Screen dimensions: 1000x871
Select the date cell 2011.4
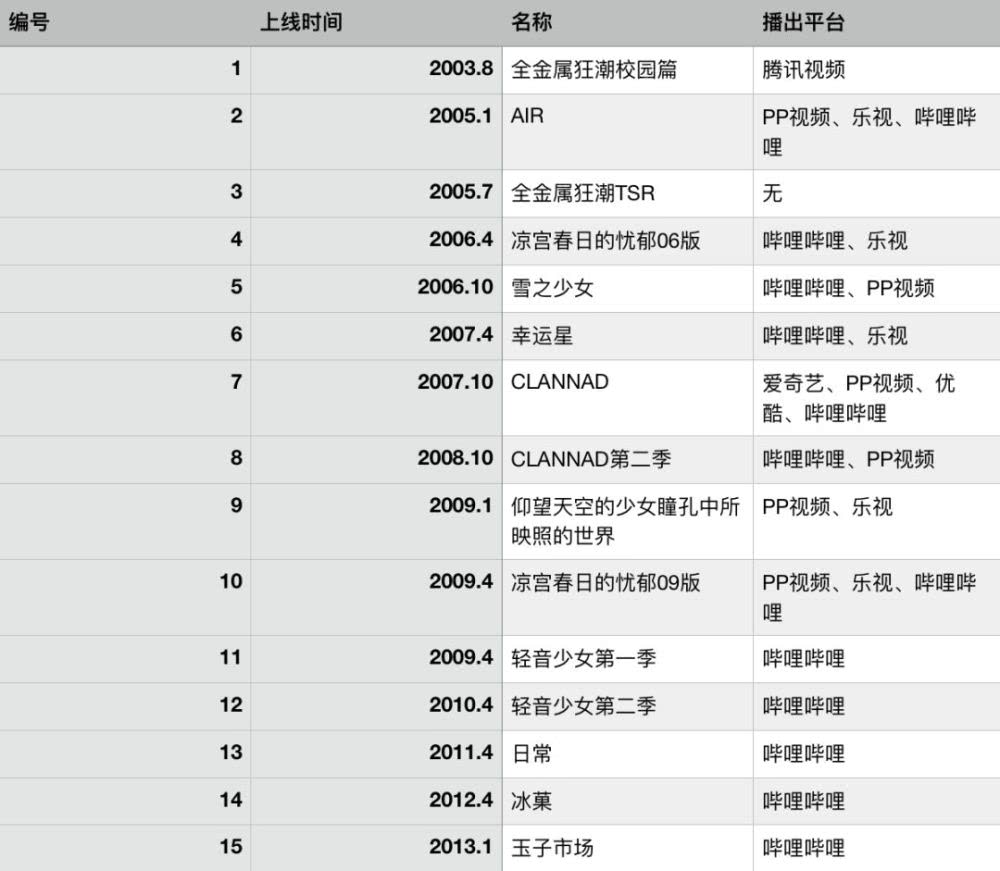pos(376,754)
